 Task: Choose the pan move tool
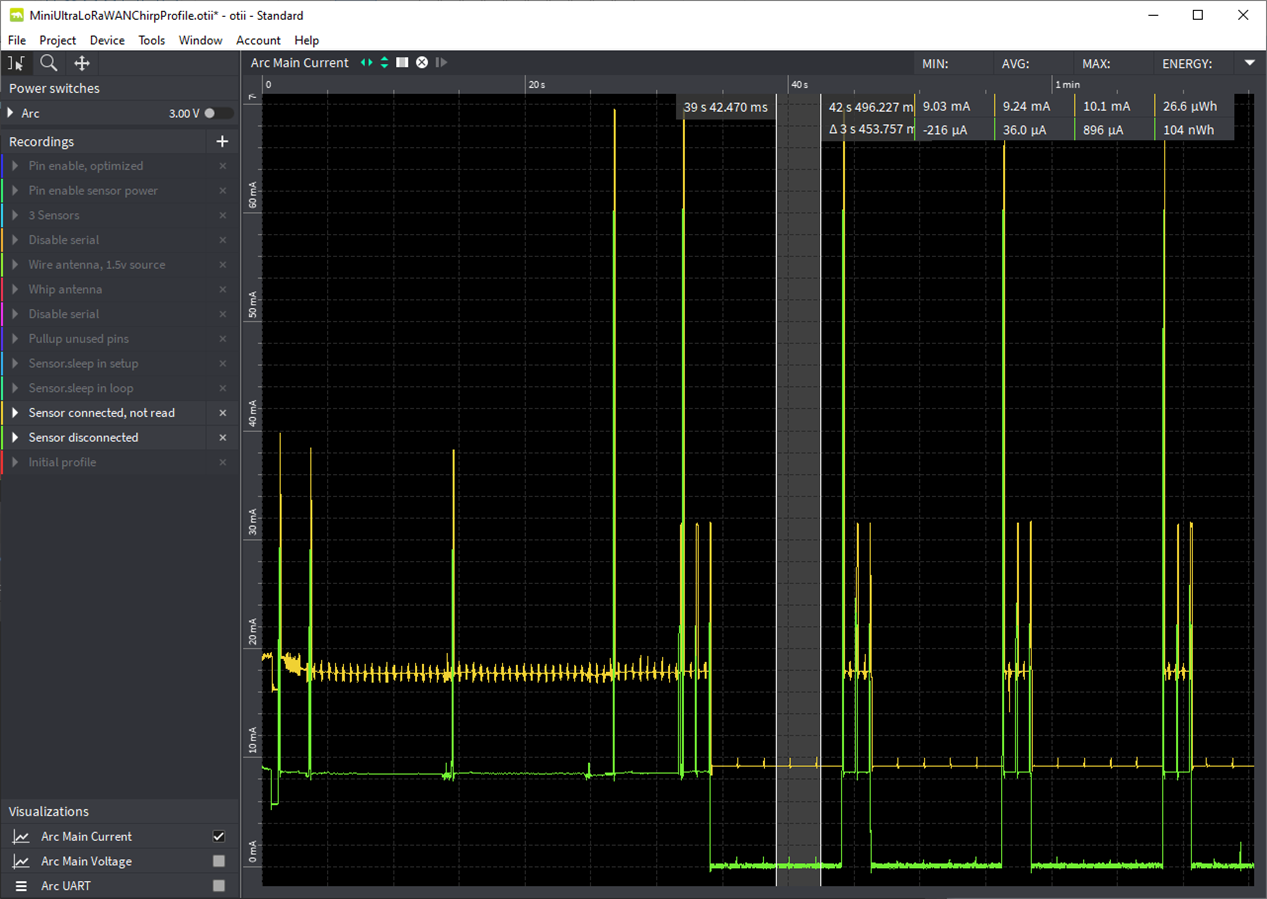pos(82,63)
